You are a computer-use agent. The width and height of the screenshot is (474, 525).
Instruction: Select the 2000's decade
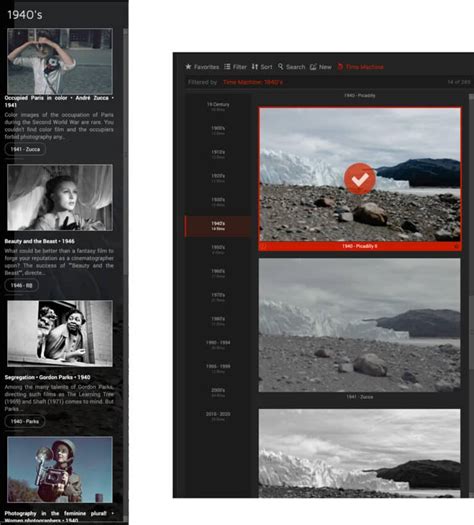pos(218,392)
